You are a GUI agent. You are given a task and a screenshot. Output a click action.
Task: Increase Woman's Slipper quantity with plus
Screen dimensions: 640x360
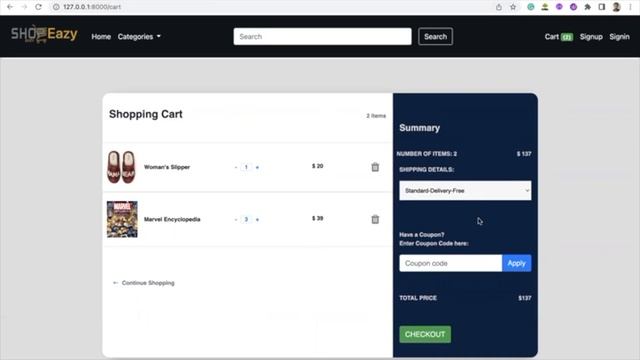[257, 167]
